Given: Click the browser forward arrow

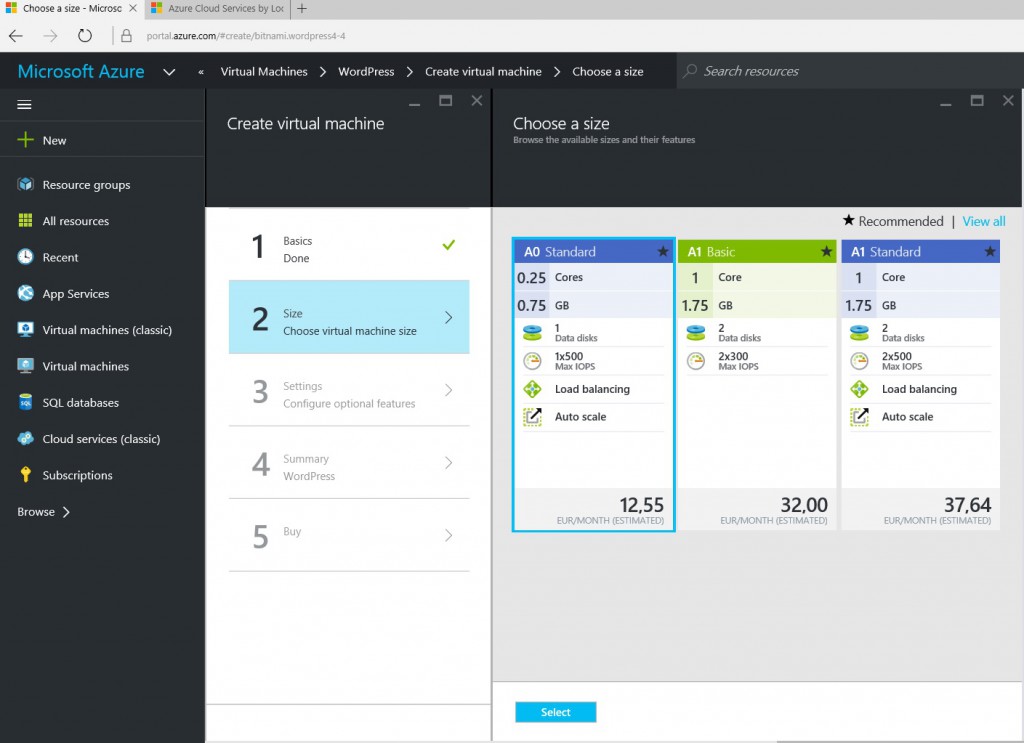Looking at the screenshot, I should click(50, 36).
